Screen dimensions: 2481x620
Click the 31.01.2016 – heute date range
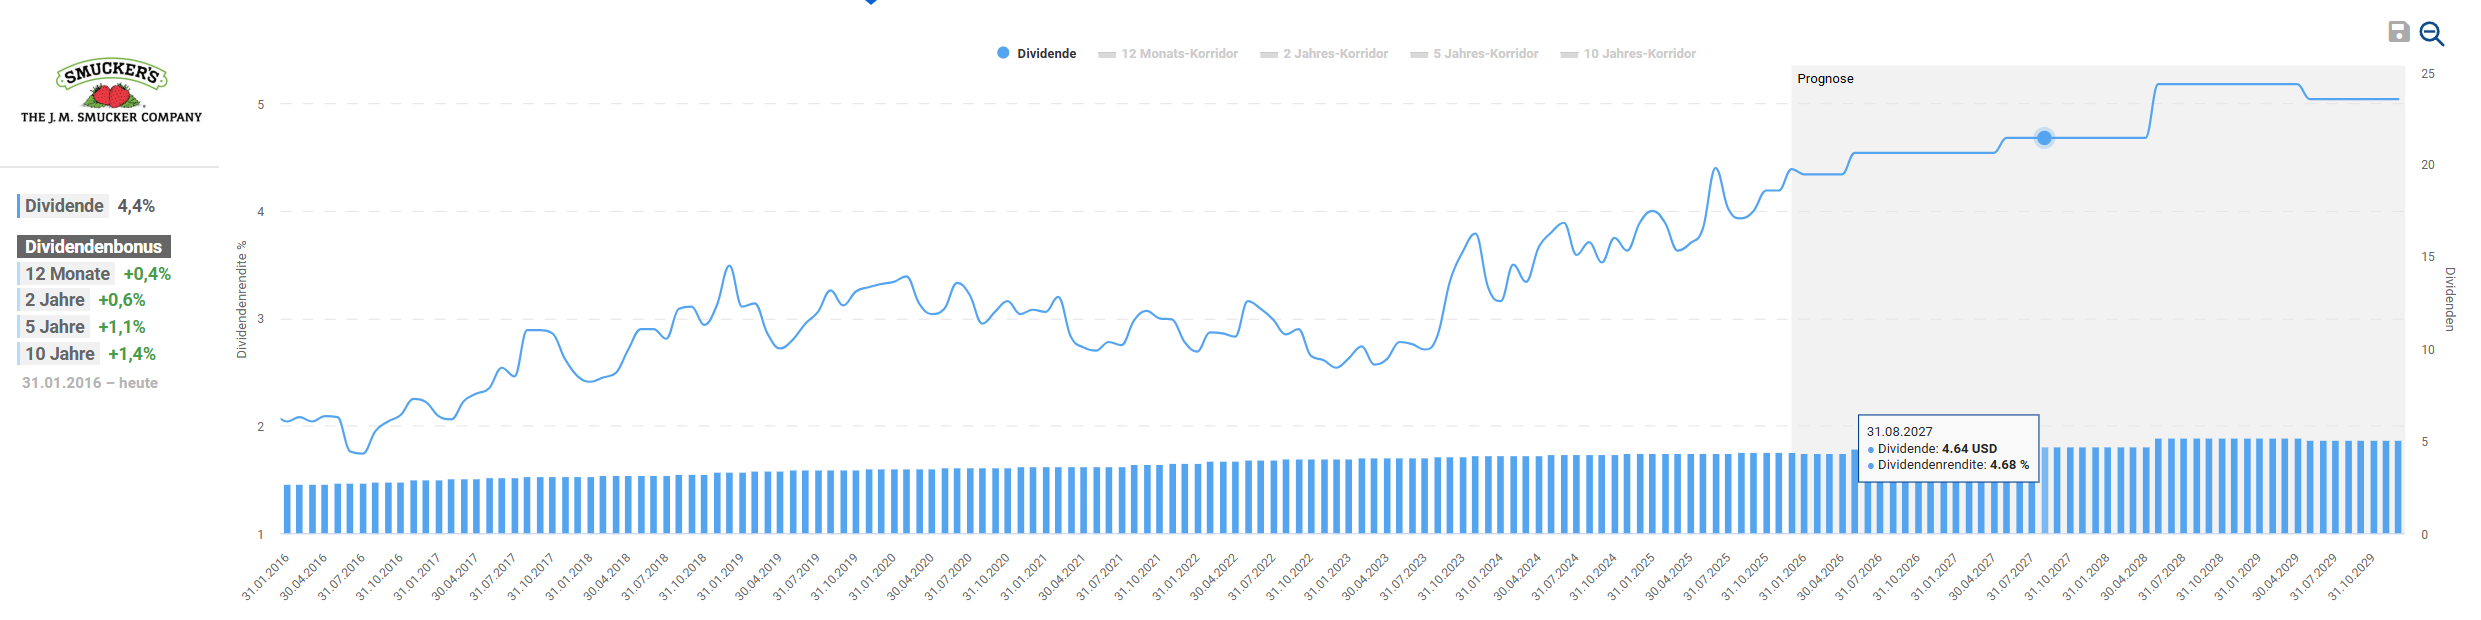coord(90,383)
